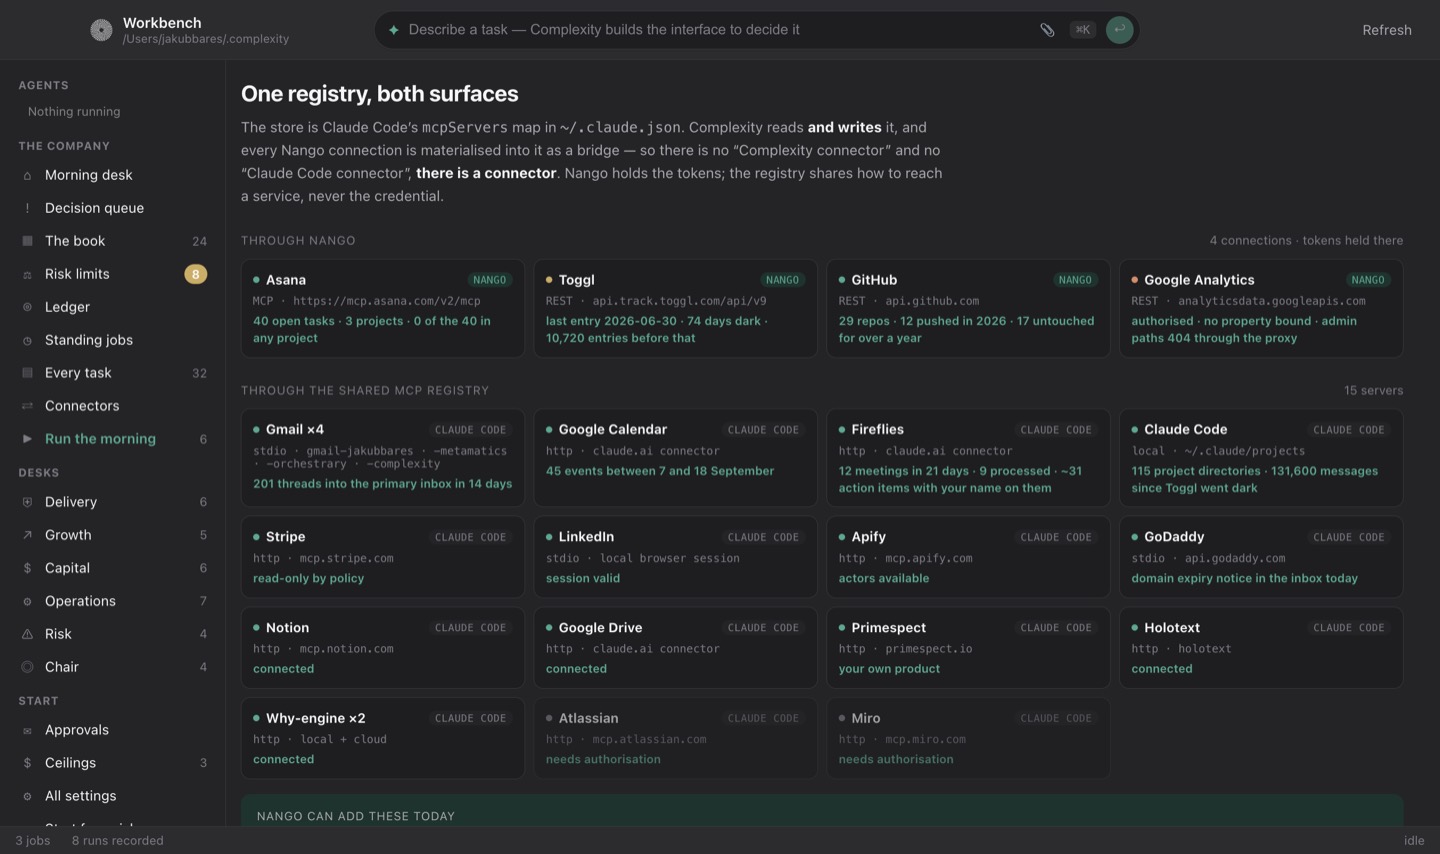Click '4 connections · tokens held there' label
The image size is (1440, 854).
pyautogui.click(x=1306, y=241)
